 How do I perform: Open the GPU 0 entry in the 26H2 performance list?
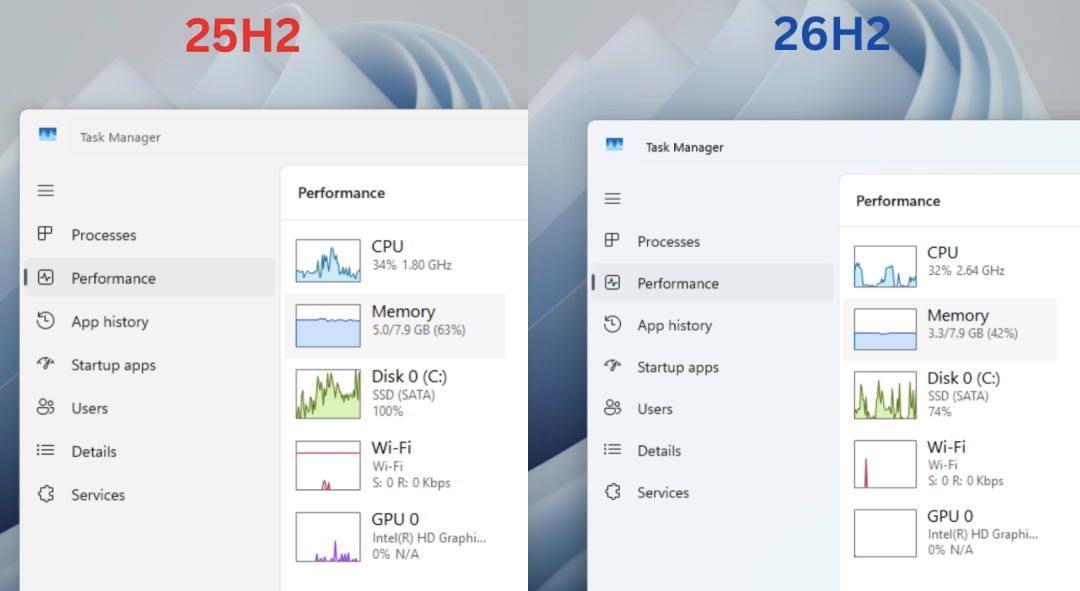[x=950, y=532]
